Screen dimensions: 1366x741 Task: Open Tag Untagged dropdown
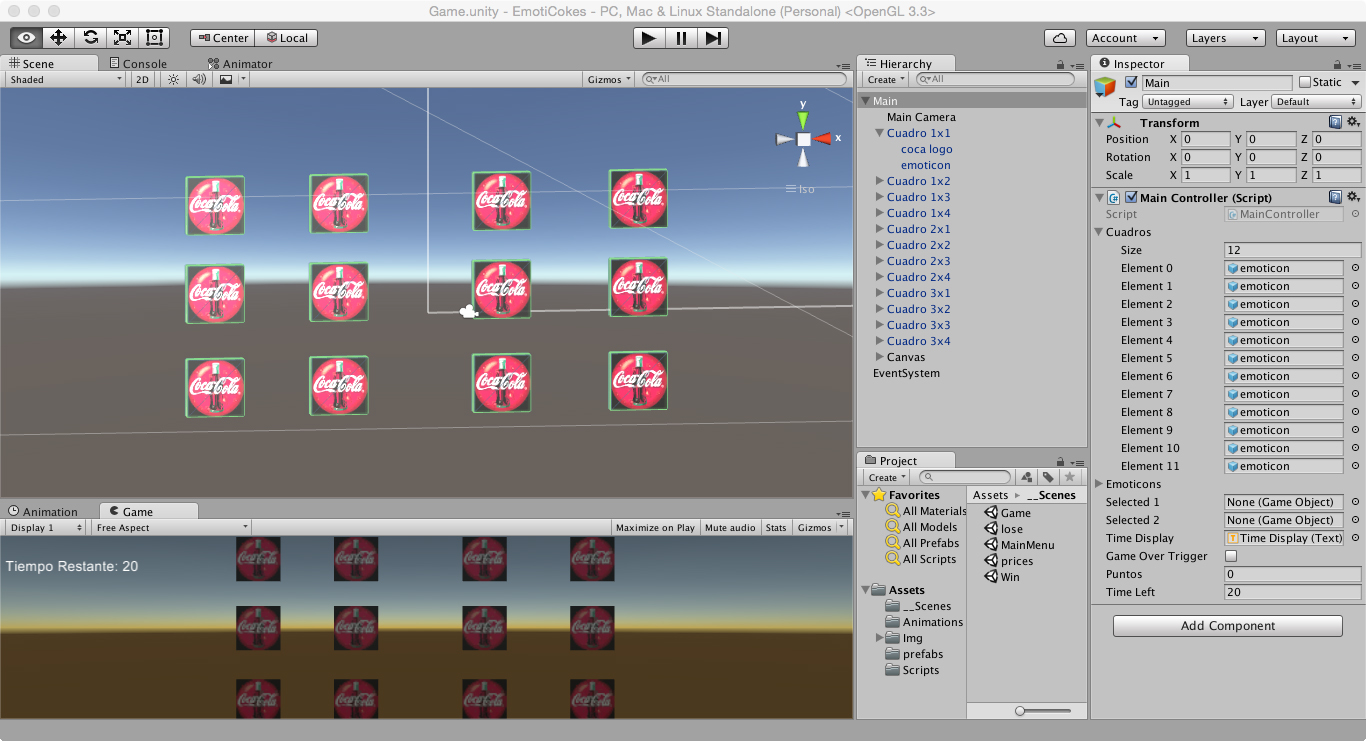point(1188,102)
